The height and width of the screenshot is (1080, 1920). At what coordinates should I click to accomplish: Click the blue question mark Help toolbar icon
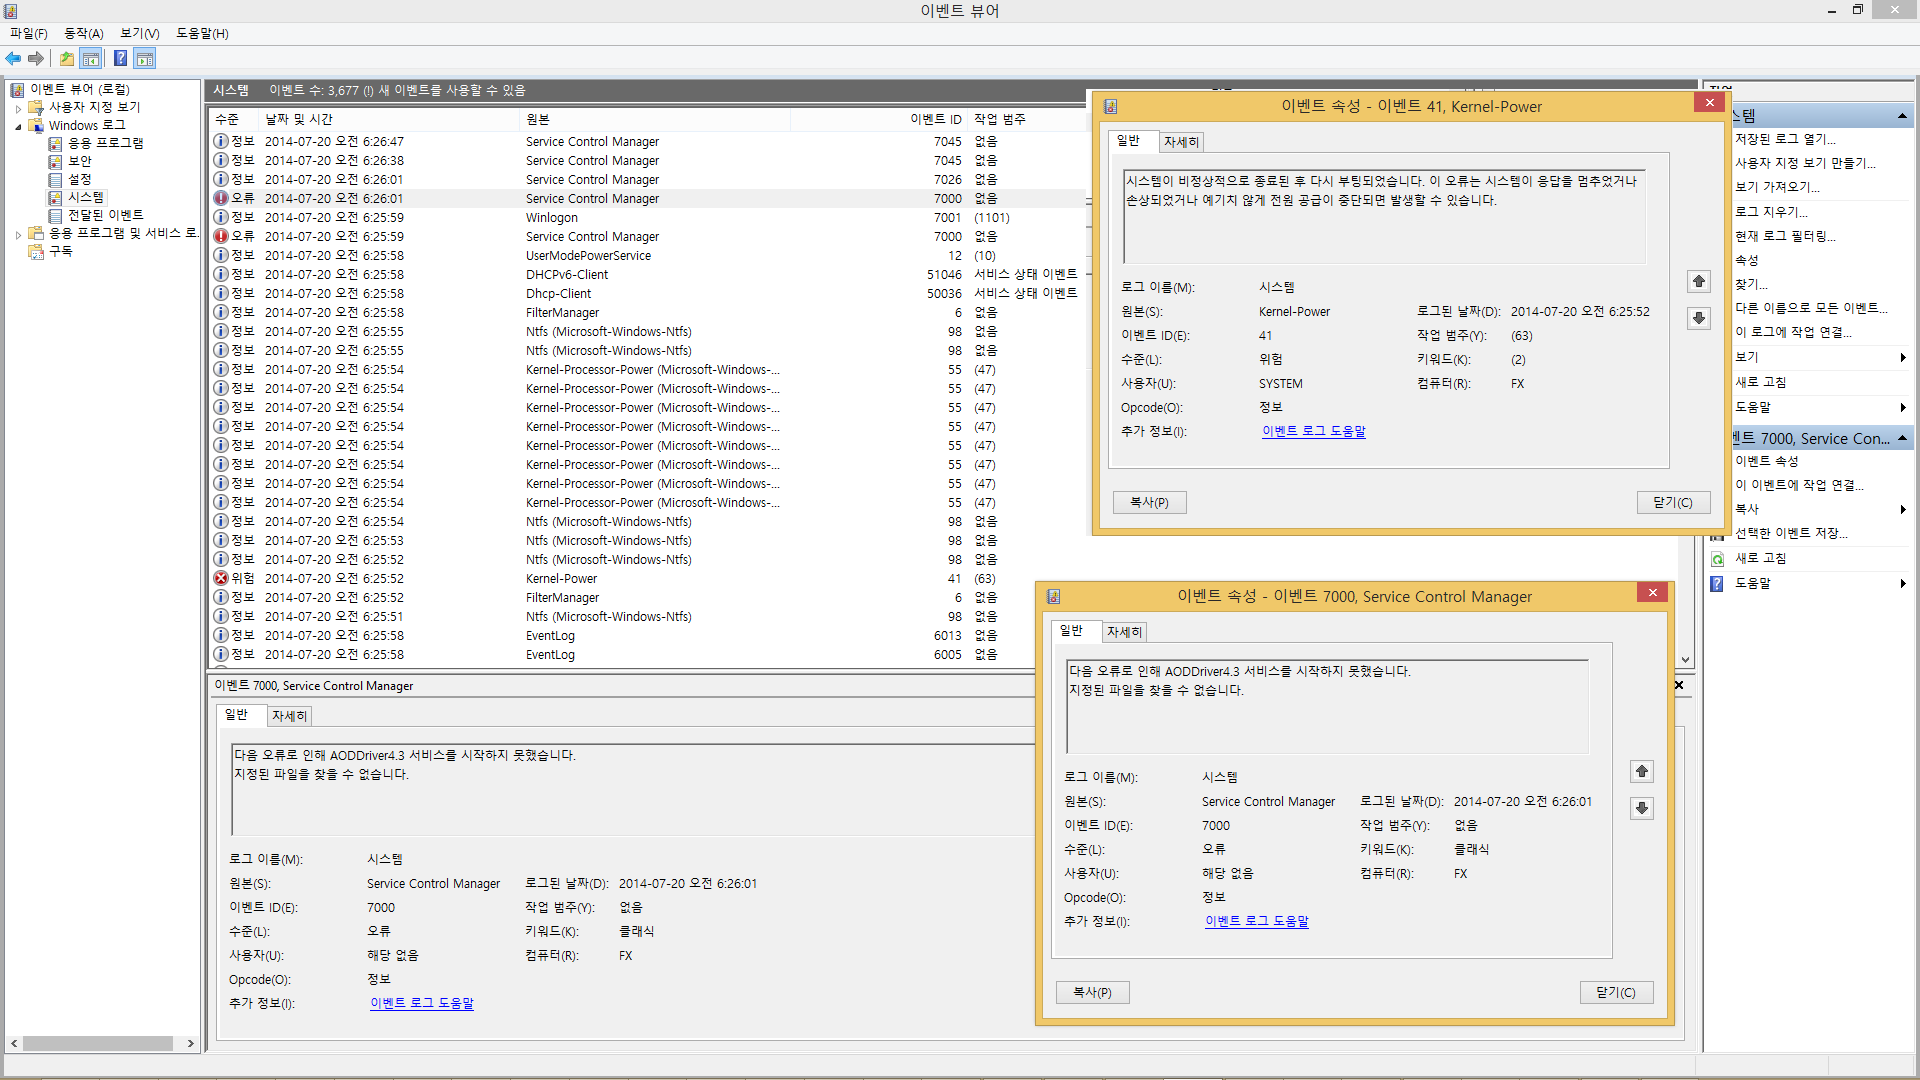point(120,59)
